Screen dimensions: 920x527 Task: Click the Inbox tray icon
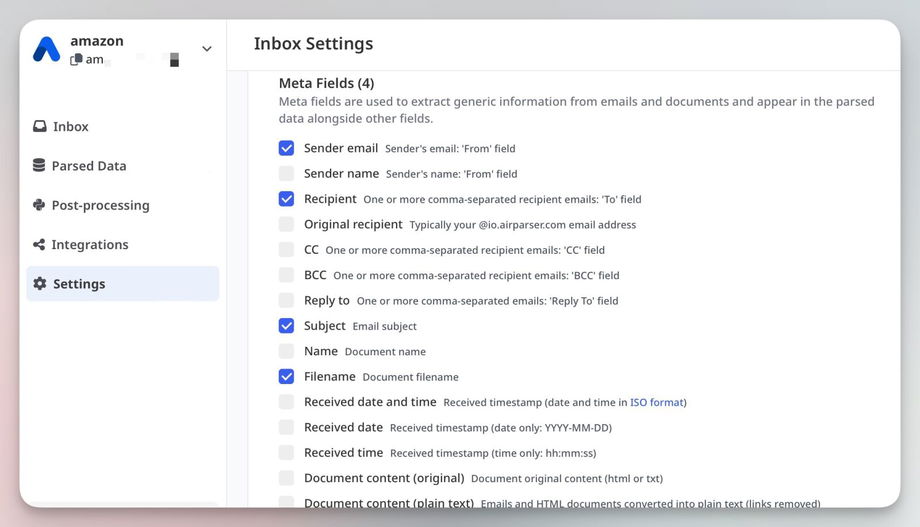[x=40, y=127]
